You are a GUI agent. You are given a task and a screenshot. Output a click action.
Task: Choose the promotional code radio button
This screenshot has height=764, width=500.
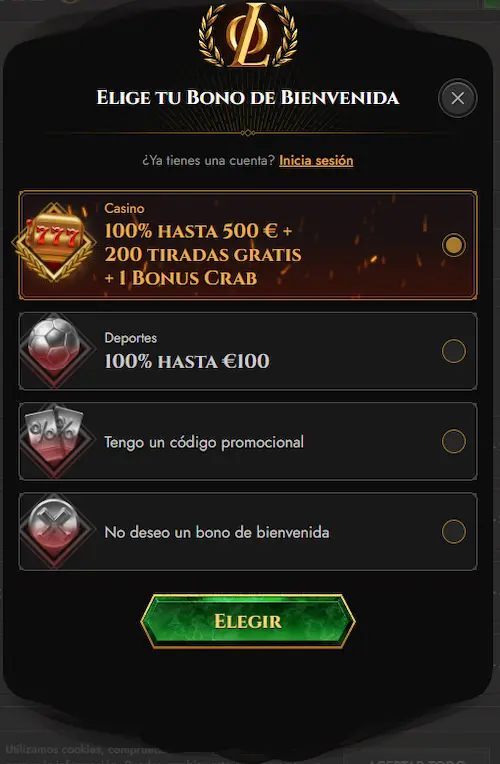point(454,441)
